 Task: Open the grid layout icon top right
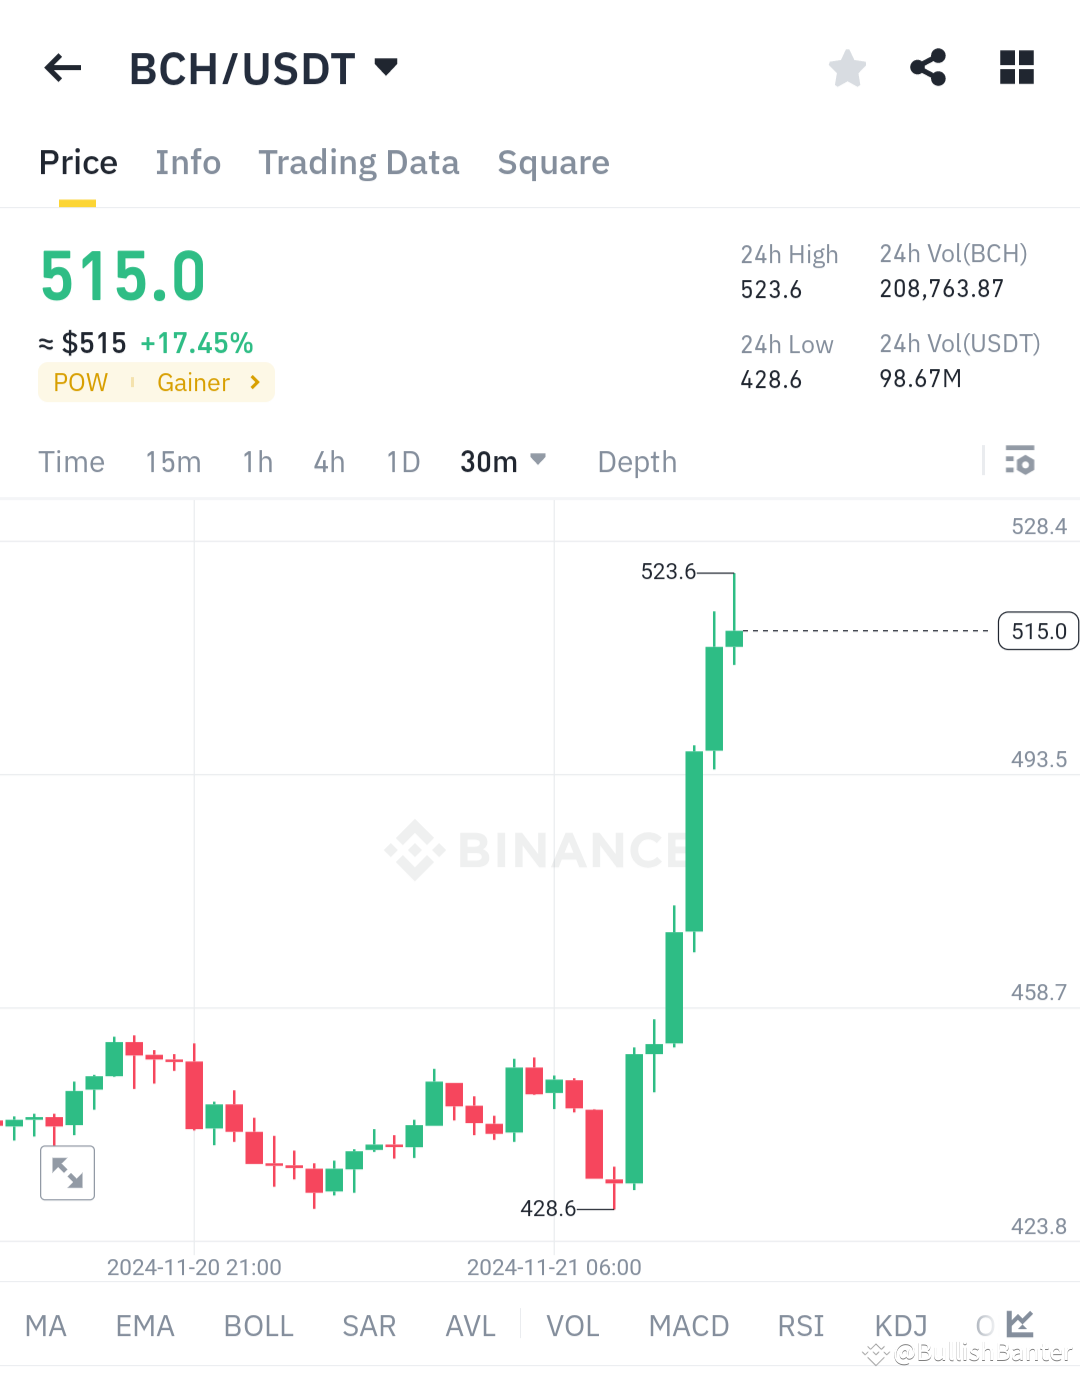pos(1017,67)
